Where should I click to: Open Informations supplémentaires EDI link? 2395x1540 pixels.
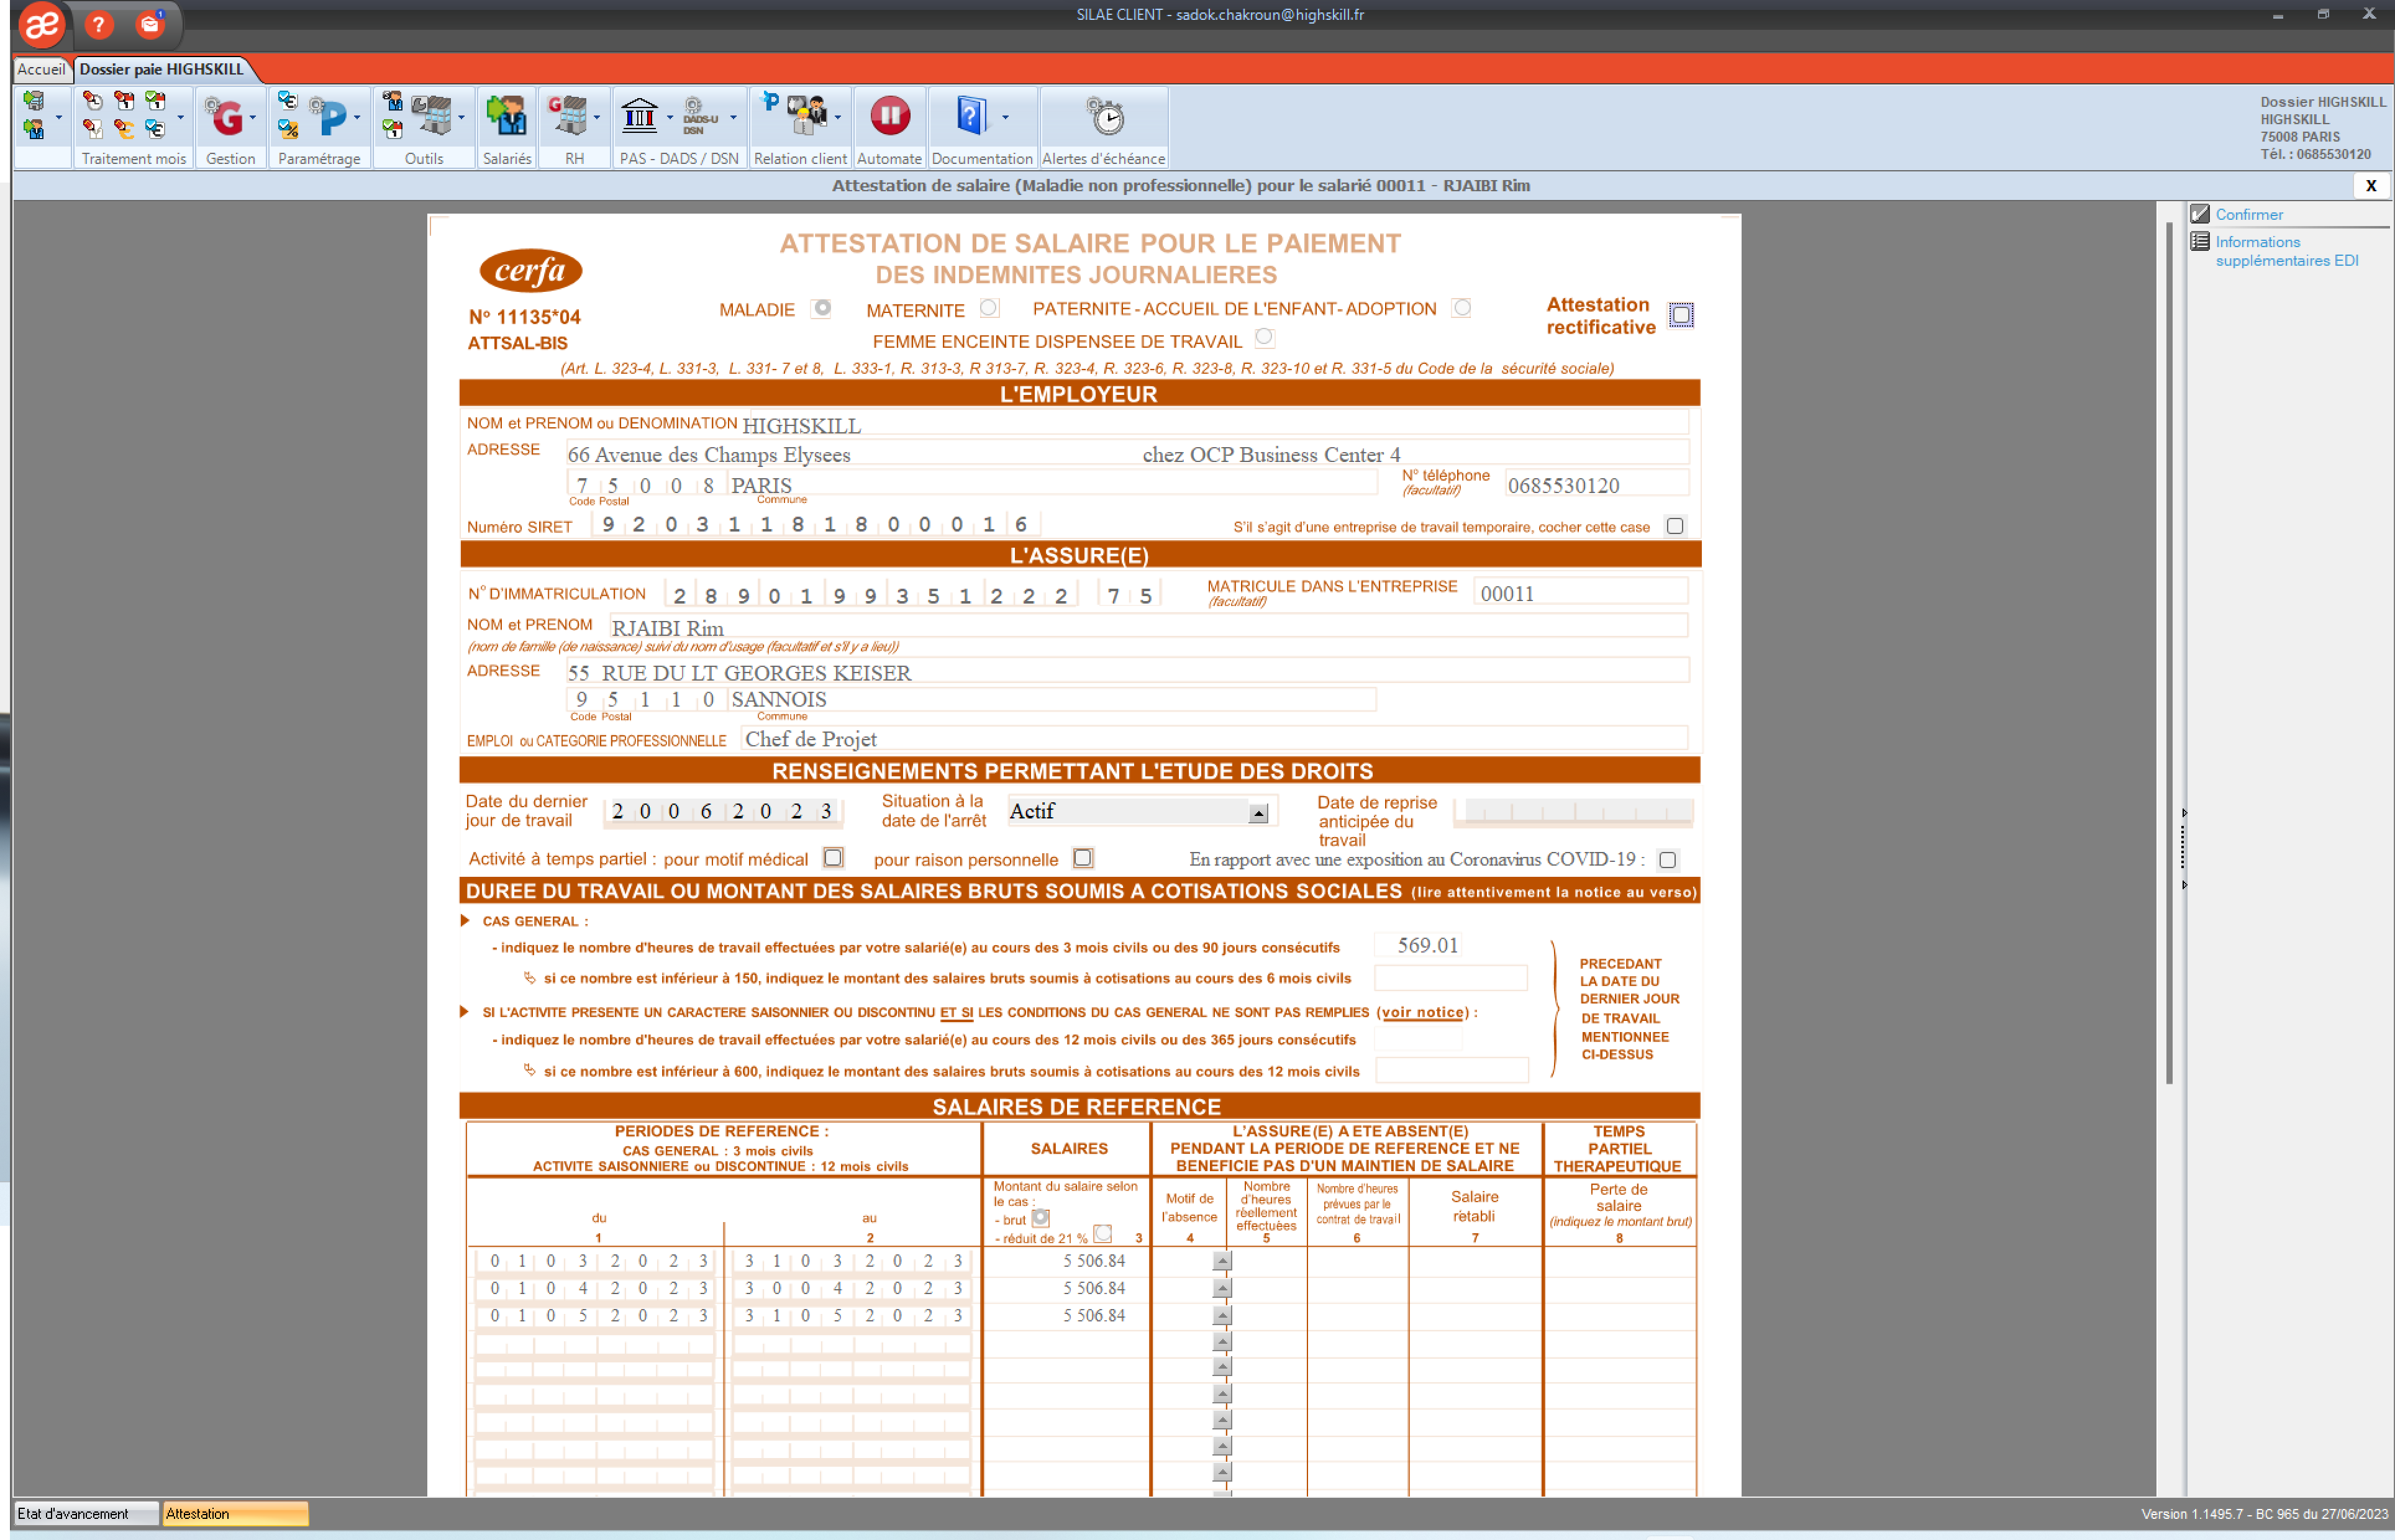pos(2286,251)
